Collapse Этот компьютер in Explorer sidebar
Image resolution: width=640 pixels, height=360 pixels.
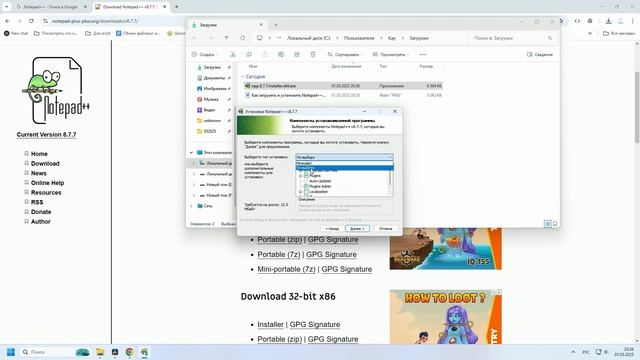191,153
